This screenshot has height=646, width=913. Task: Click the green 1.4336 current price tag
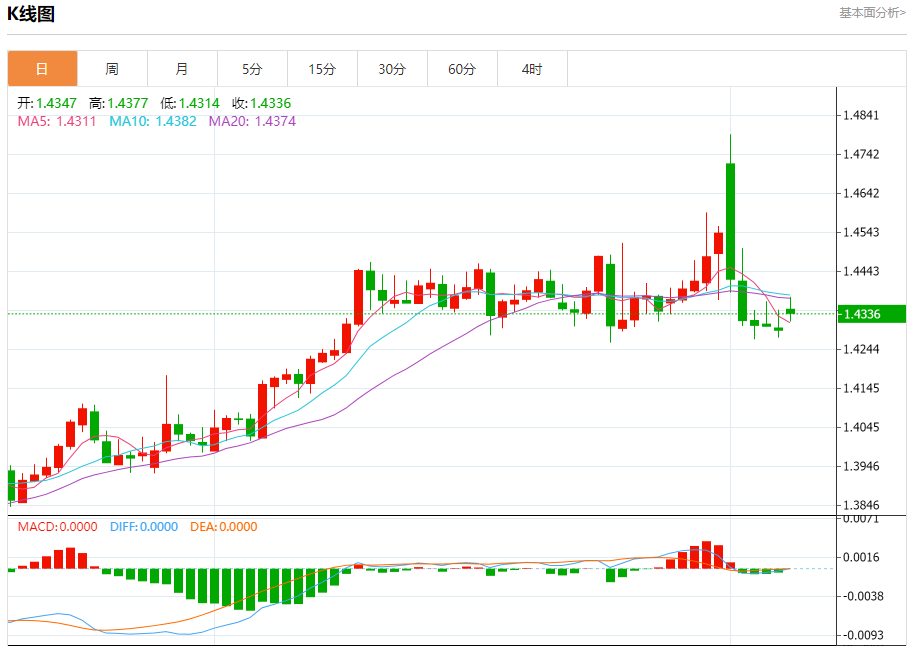pyautogui.click(x=871, y=314)
